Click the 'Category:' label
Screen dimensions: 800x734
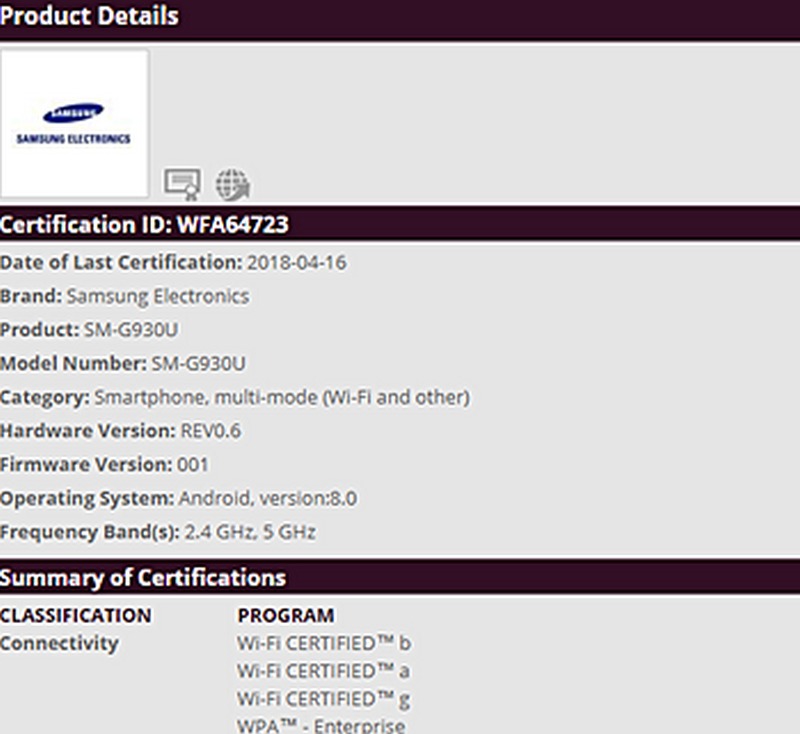(x=45, y=397)
